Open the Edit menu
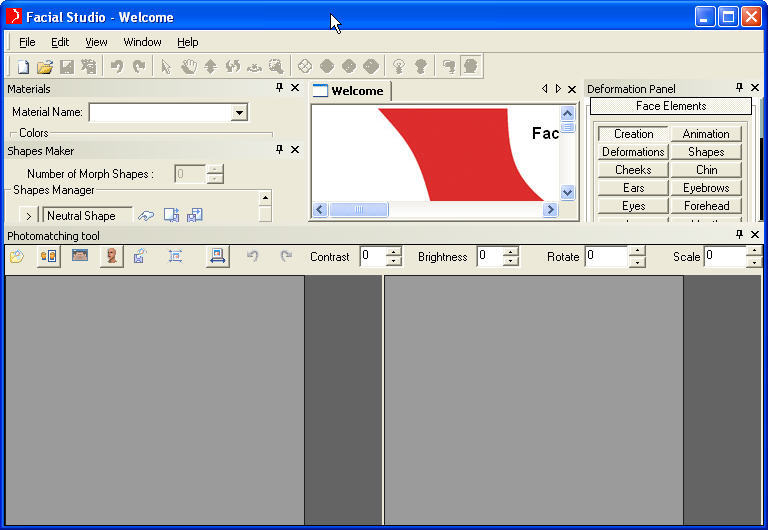The width and height of the screenshot is (768, 530). [60, 42]
